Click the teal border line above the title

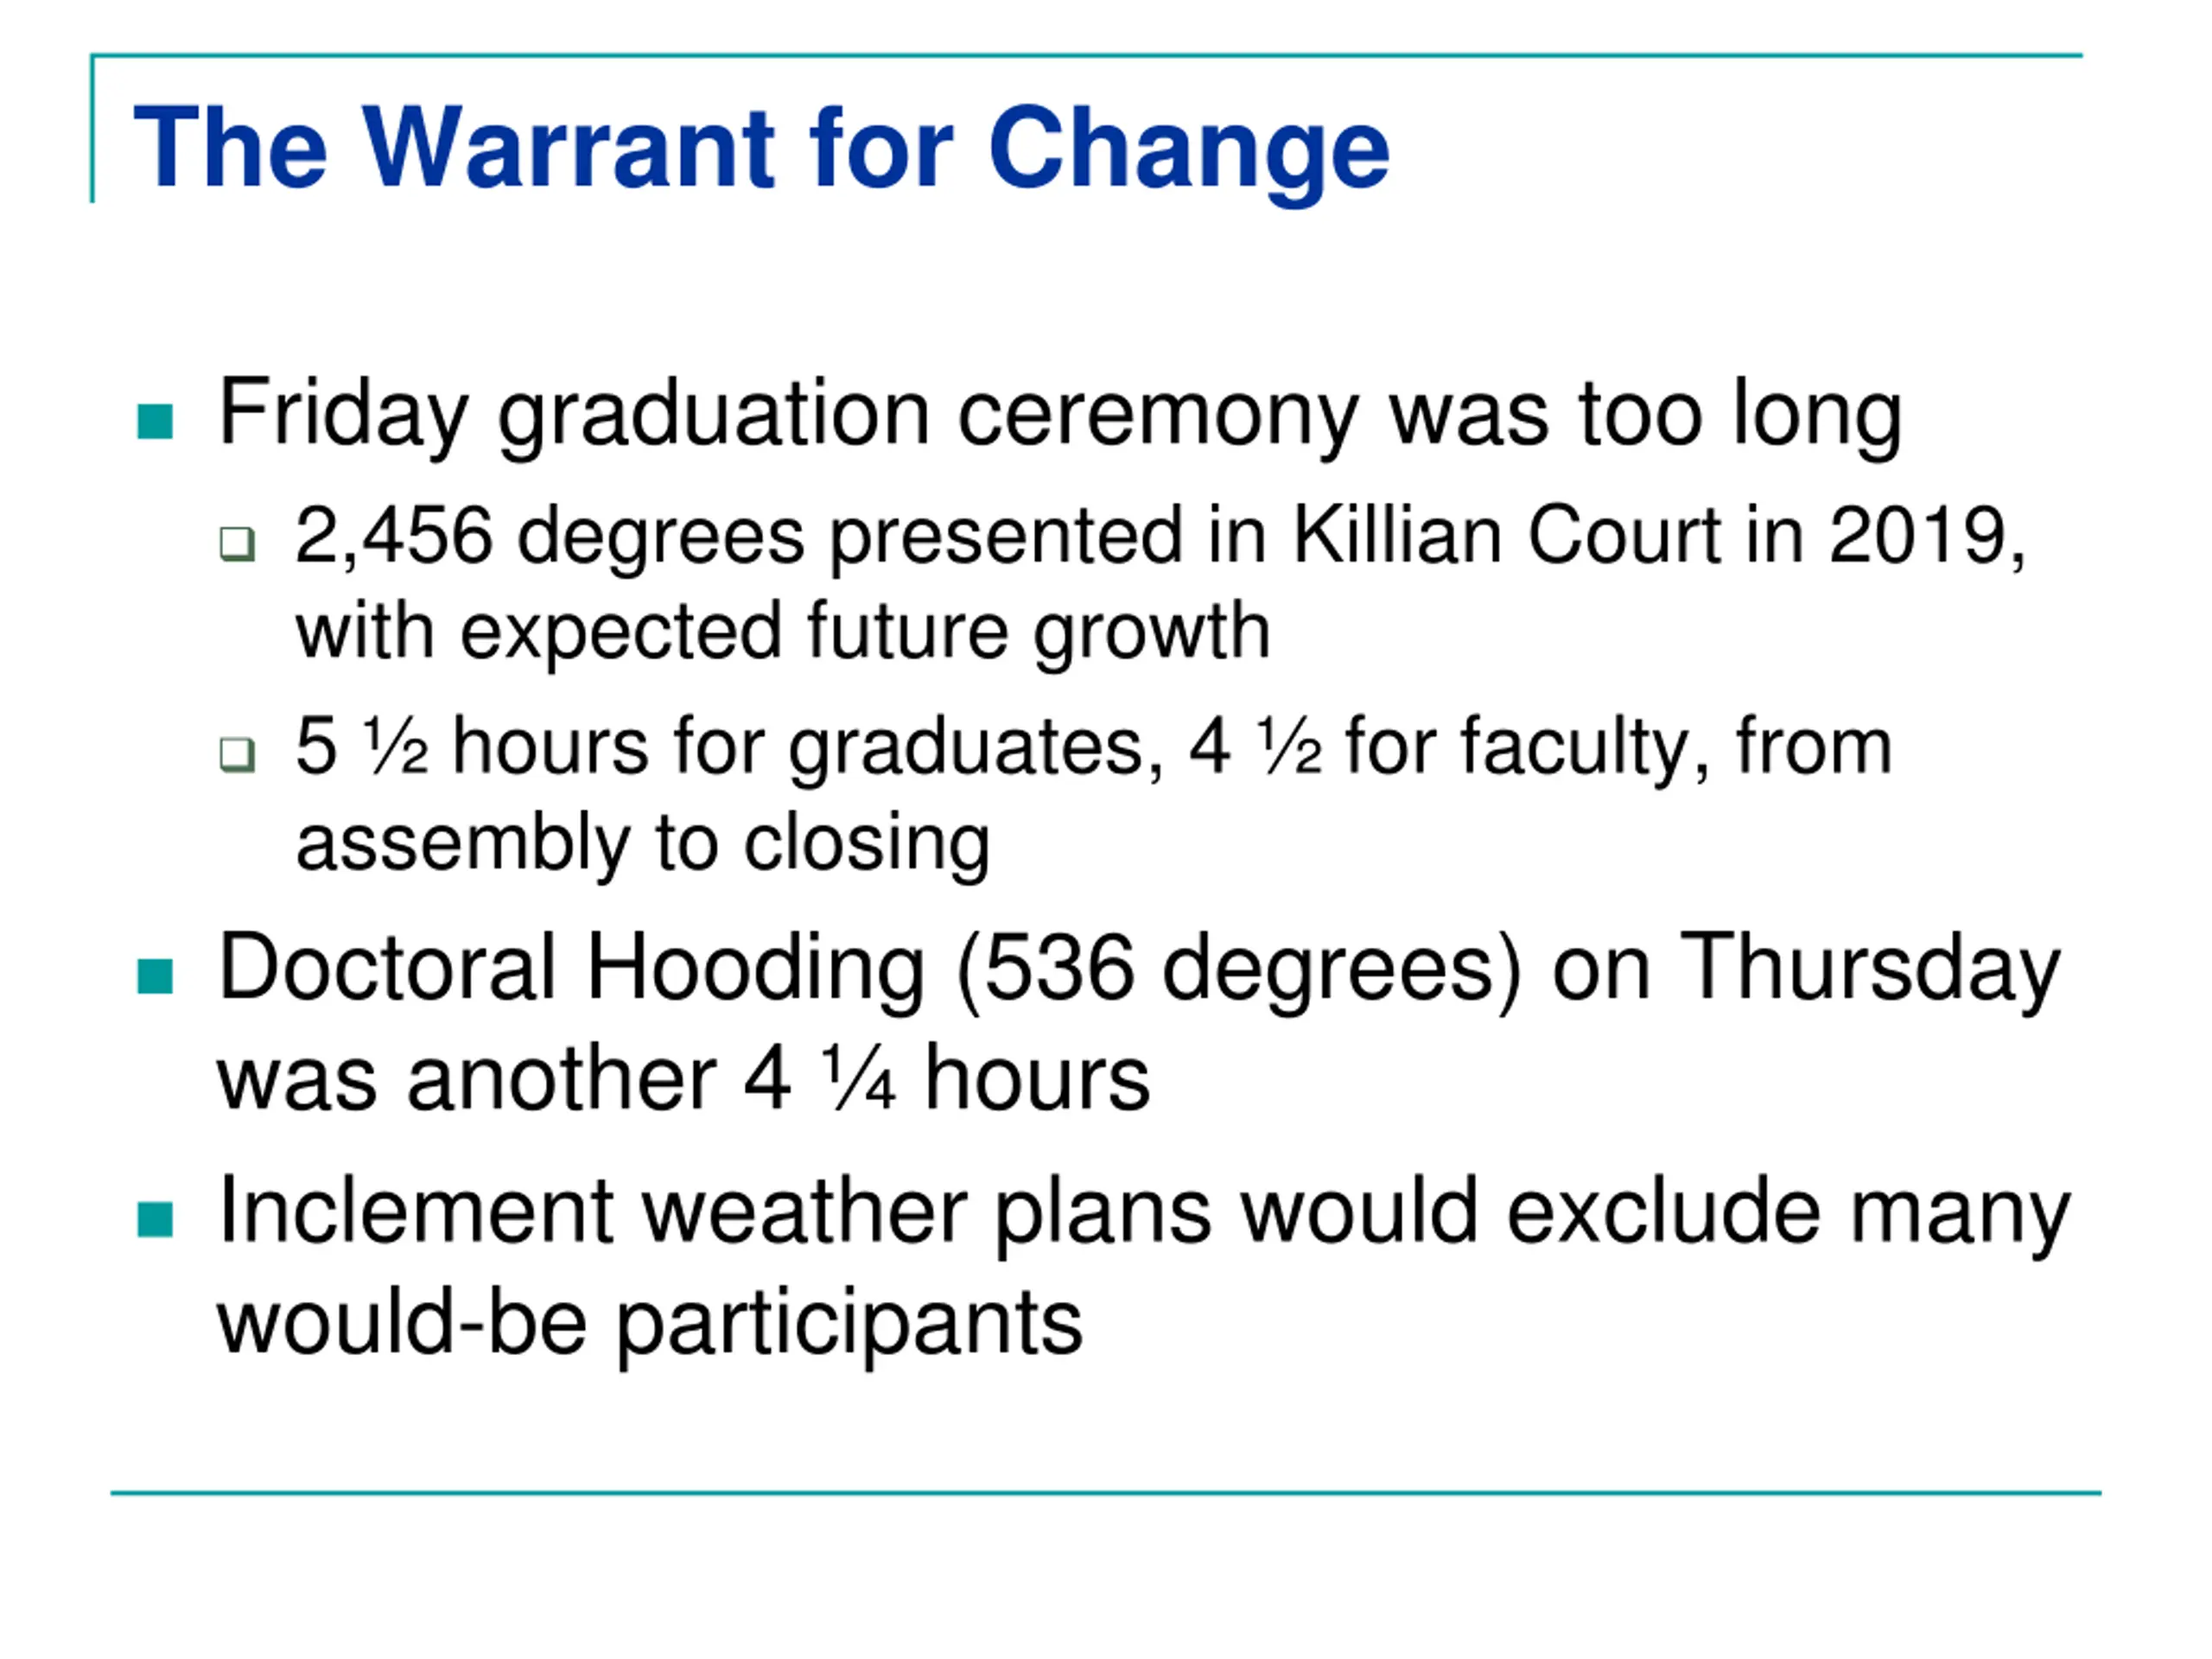coord(1085,56)
